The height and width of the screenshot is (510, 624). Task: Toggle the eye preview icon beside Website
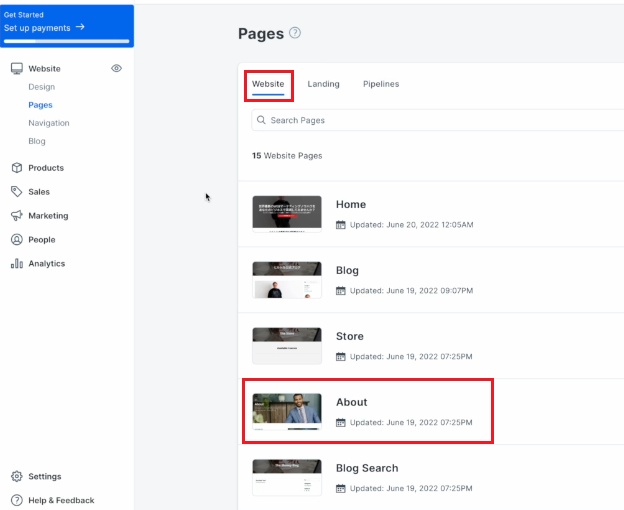click(117, 69)
